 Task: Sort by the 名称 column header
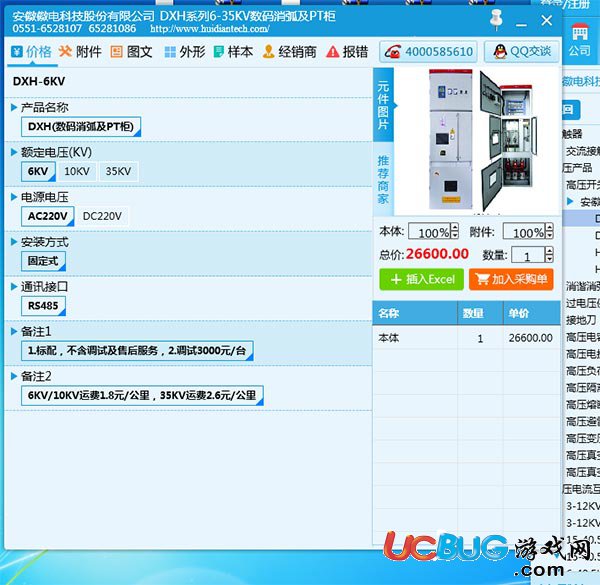pyautogui.click(x=415, y=313)
